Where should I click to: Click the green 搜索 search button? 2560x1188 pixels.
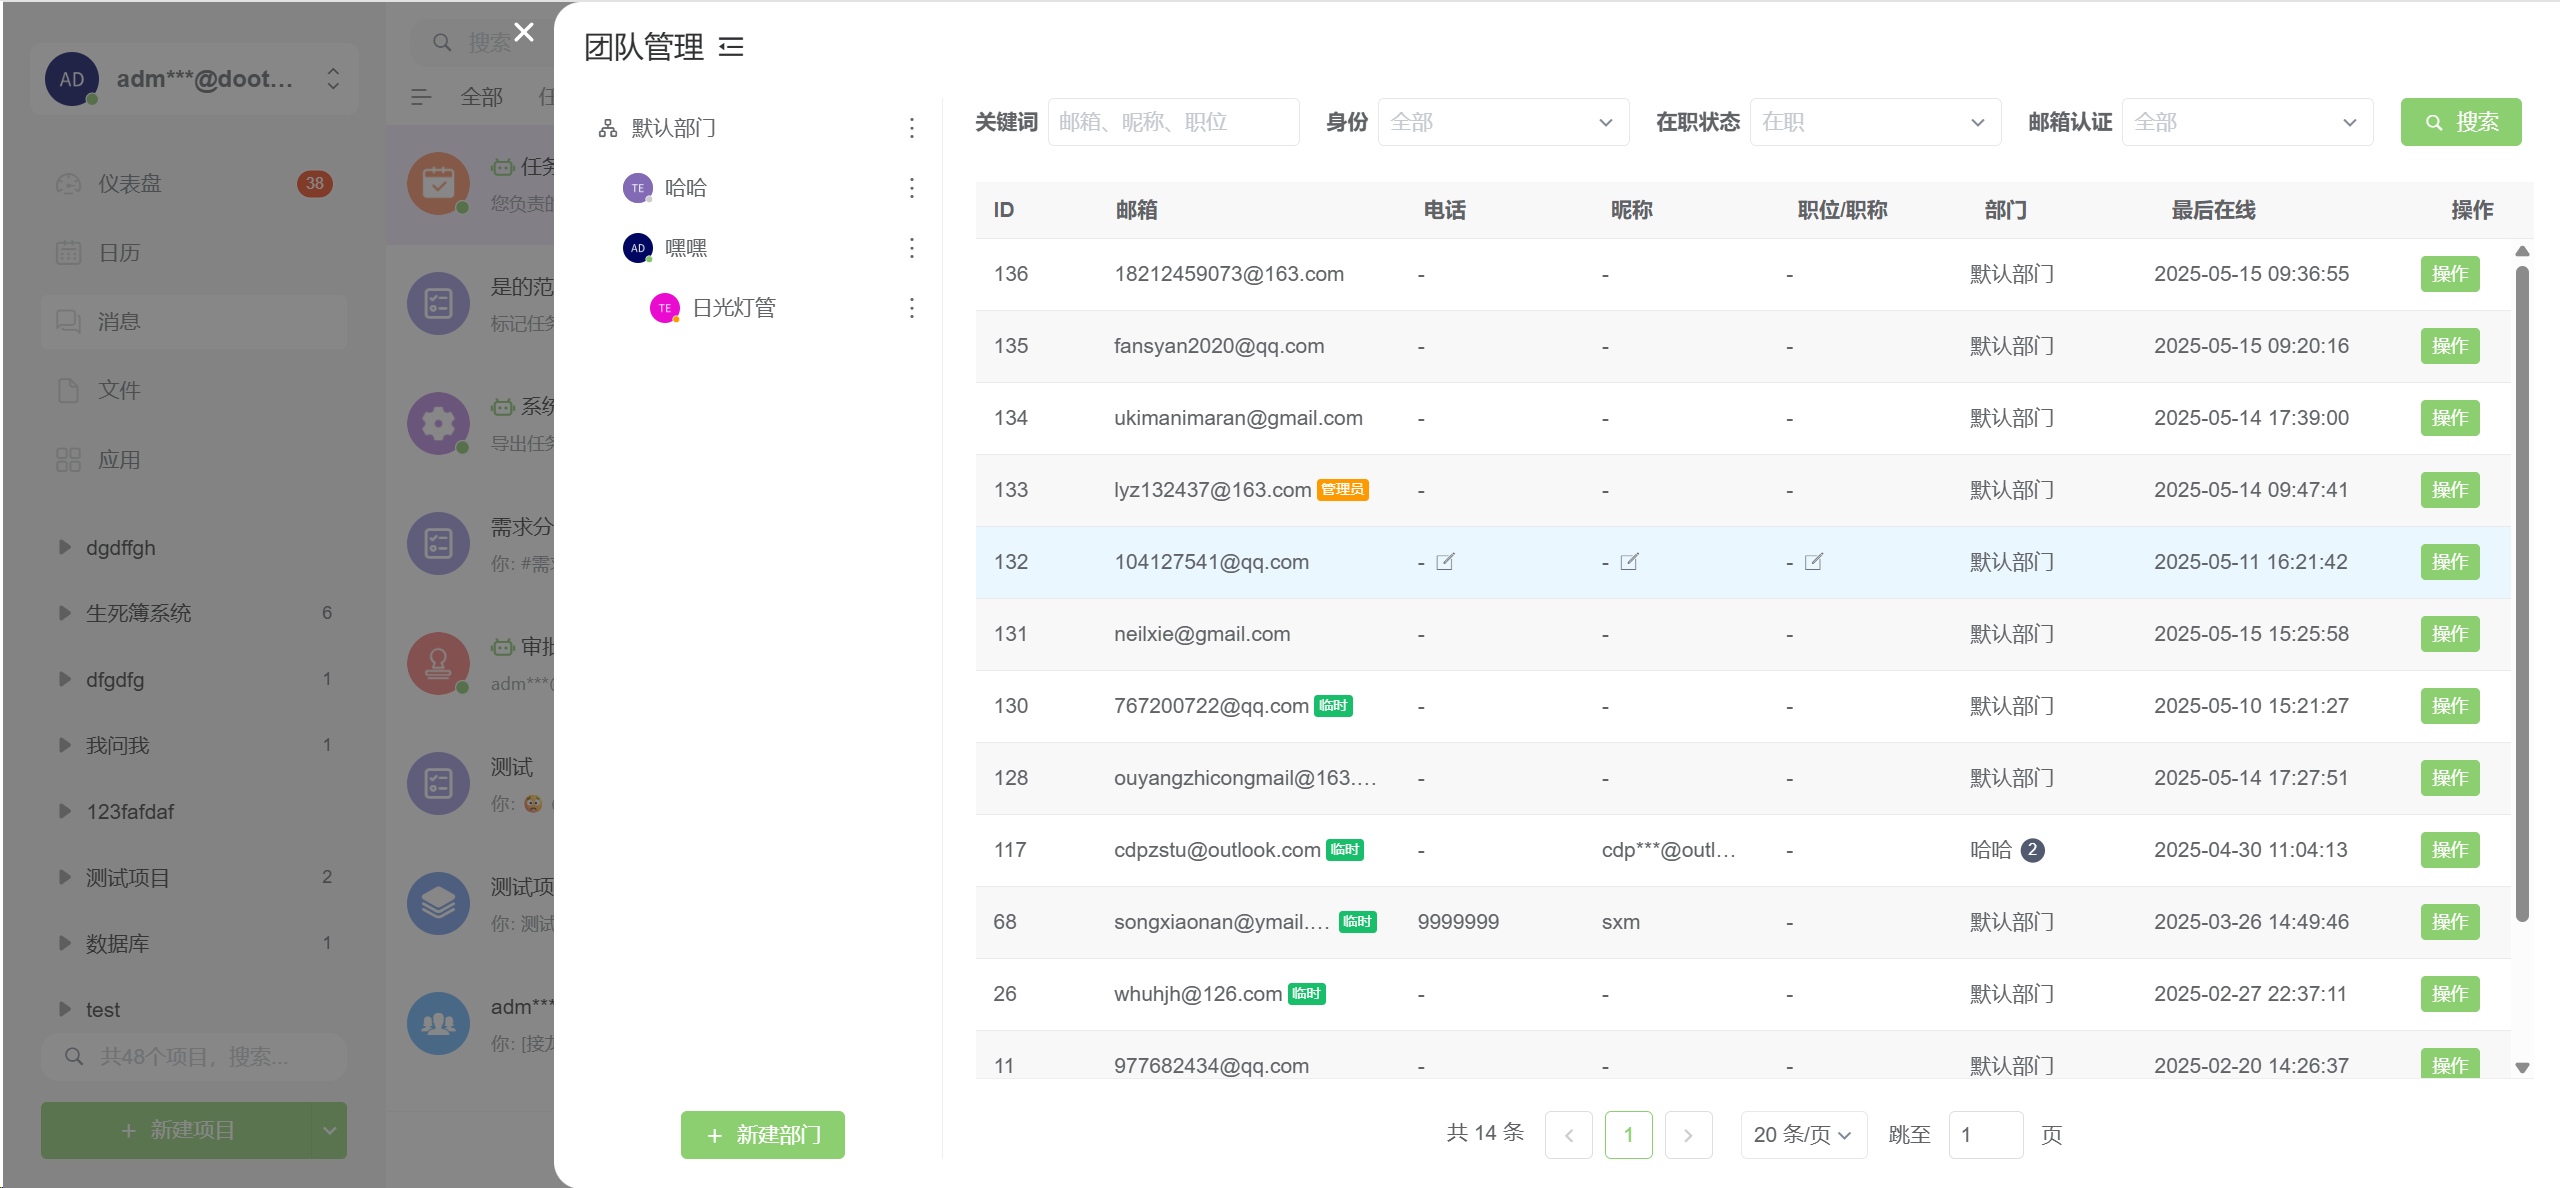pyautogui.click(x=2460, y=122)
